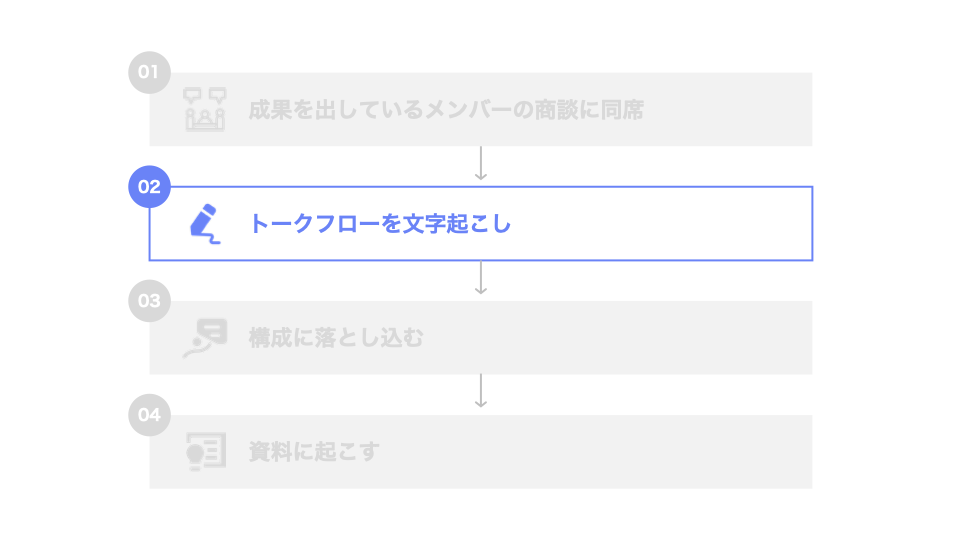Click empty right area of step 01 box
The height and width of the screenshot is (540, 960).
click(x=730, y=110)
